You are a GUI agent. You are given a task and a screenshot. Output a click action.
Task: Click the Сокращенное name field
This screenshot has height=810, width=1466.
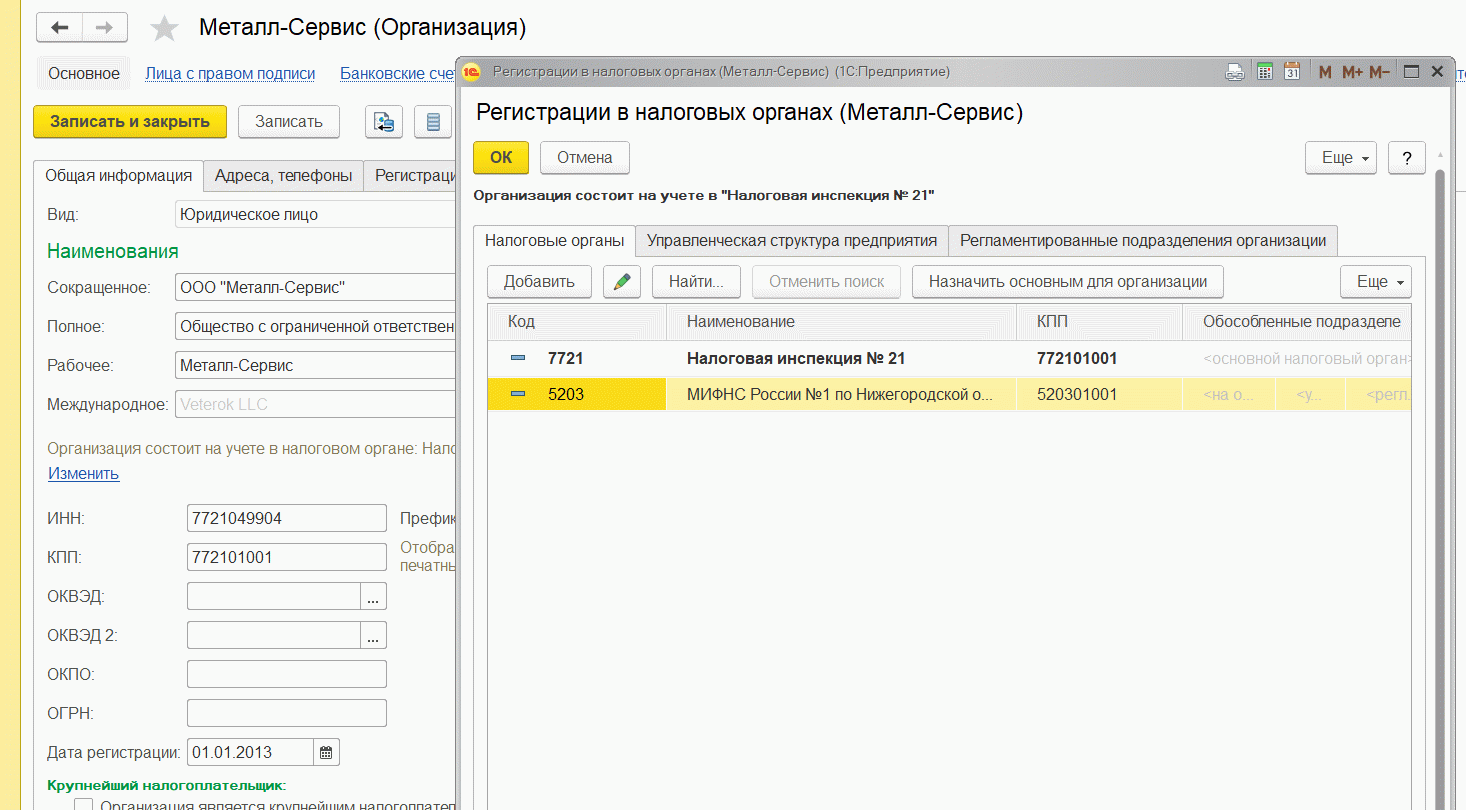click(x=315, y=287)
